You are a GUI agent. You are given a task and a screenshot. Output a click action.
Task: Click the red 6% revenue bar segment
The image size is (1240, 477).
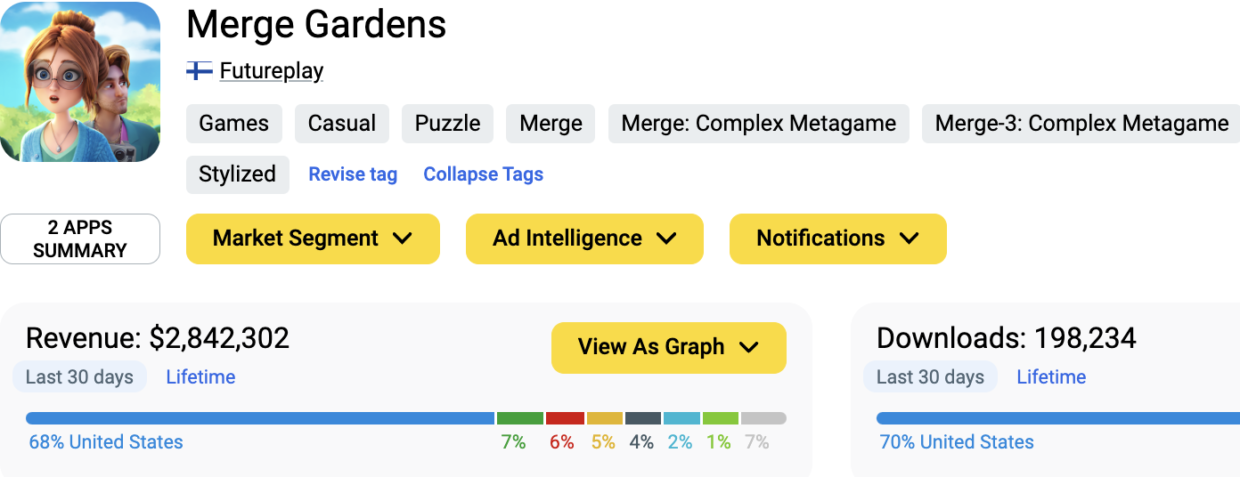(565, 418)
